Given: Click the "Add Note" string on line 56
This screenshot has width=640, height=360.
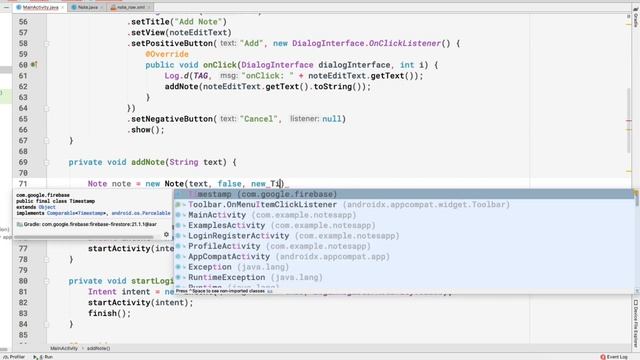Looking at the screenshot, I should point(200,22).
